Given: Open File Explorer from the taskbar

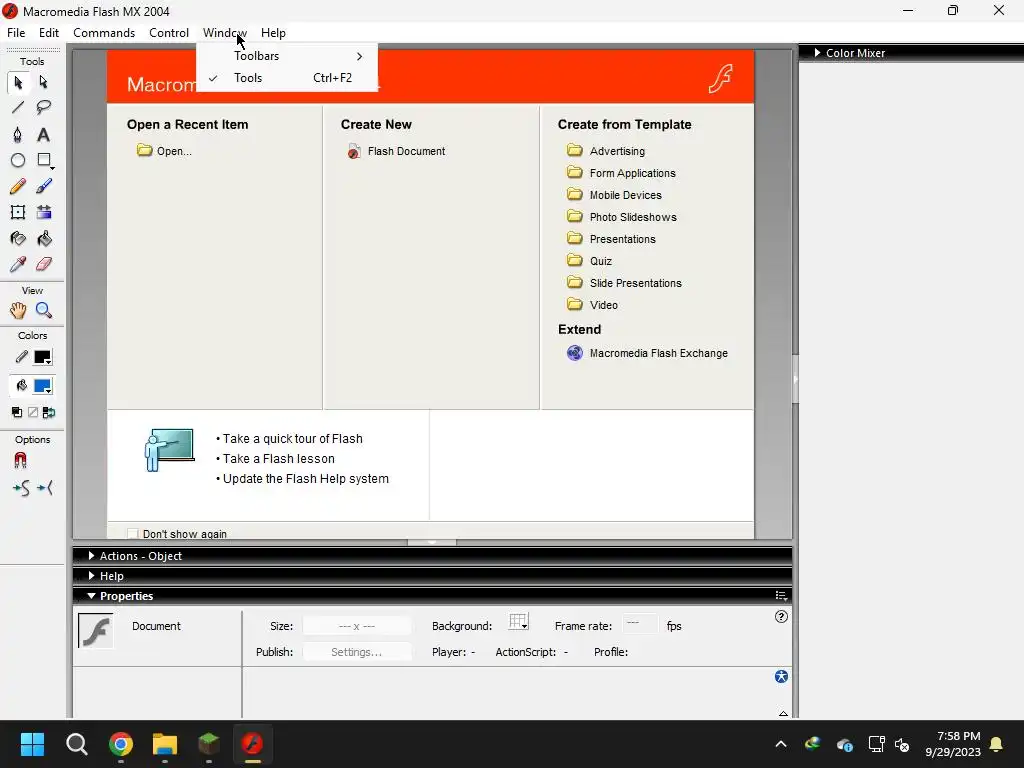Looking at the screenshot, I should click(x=165, y=744).
